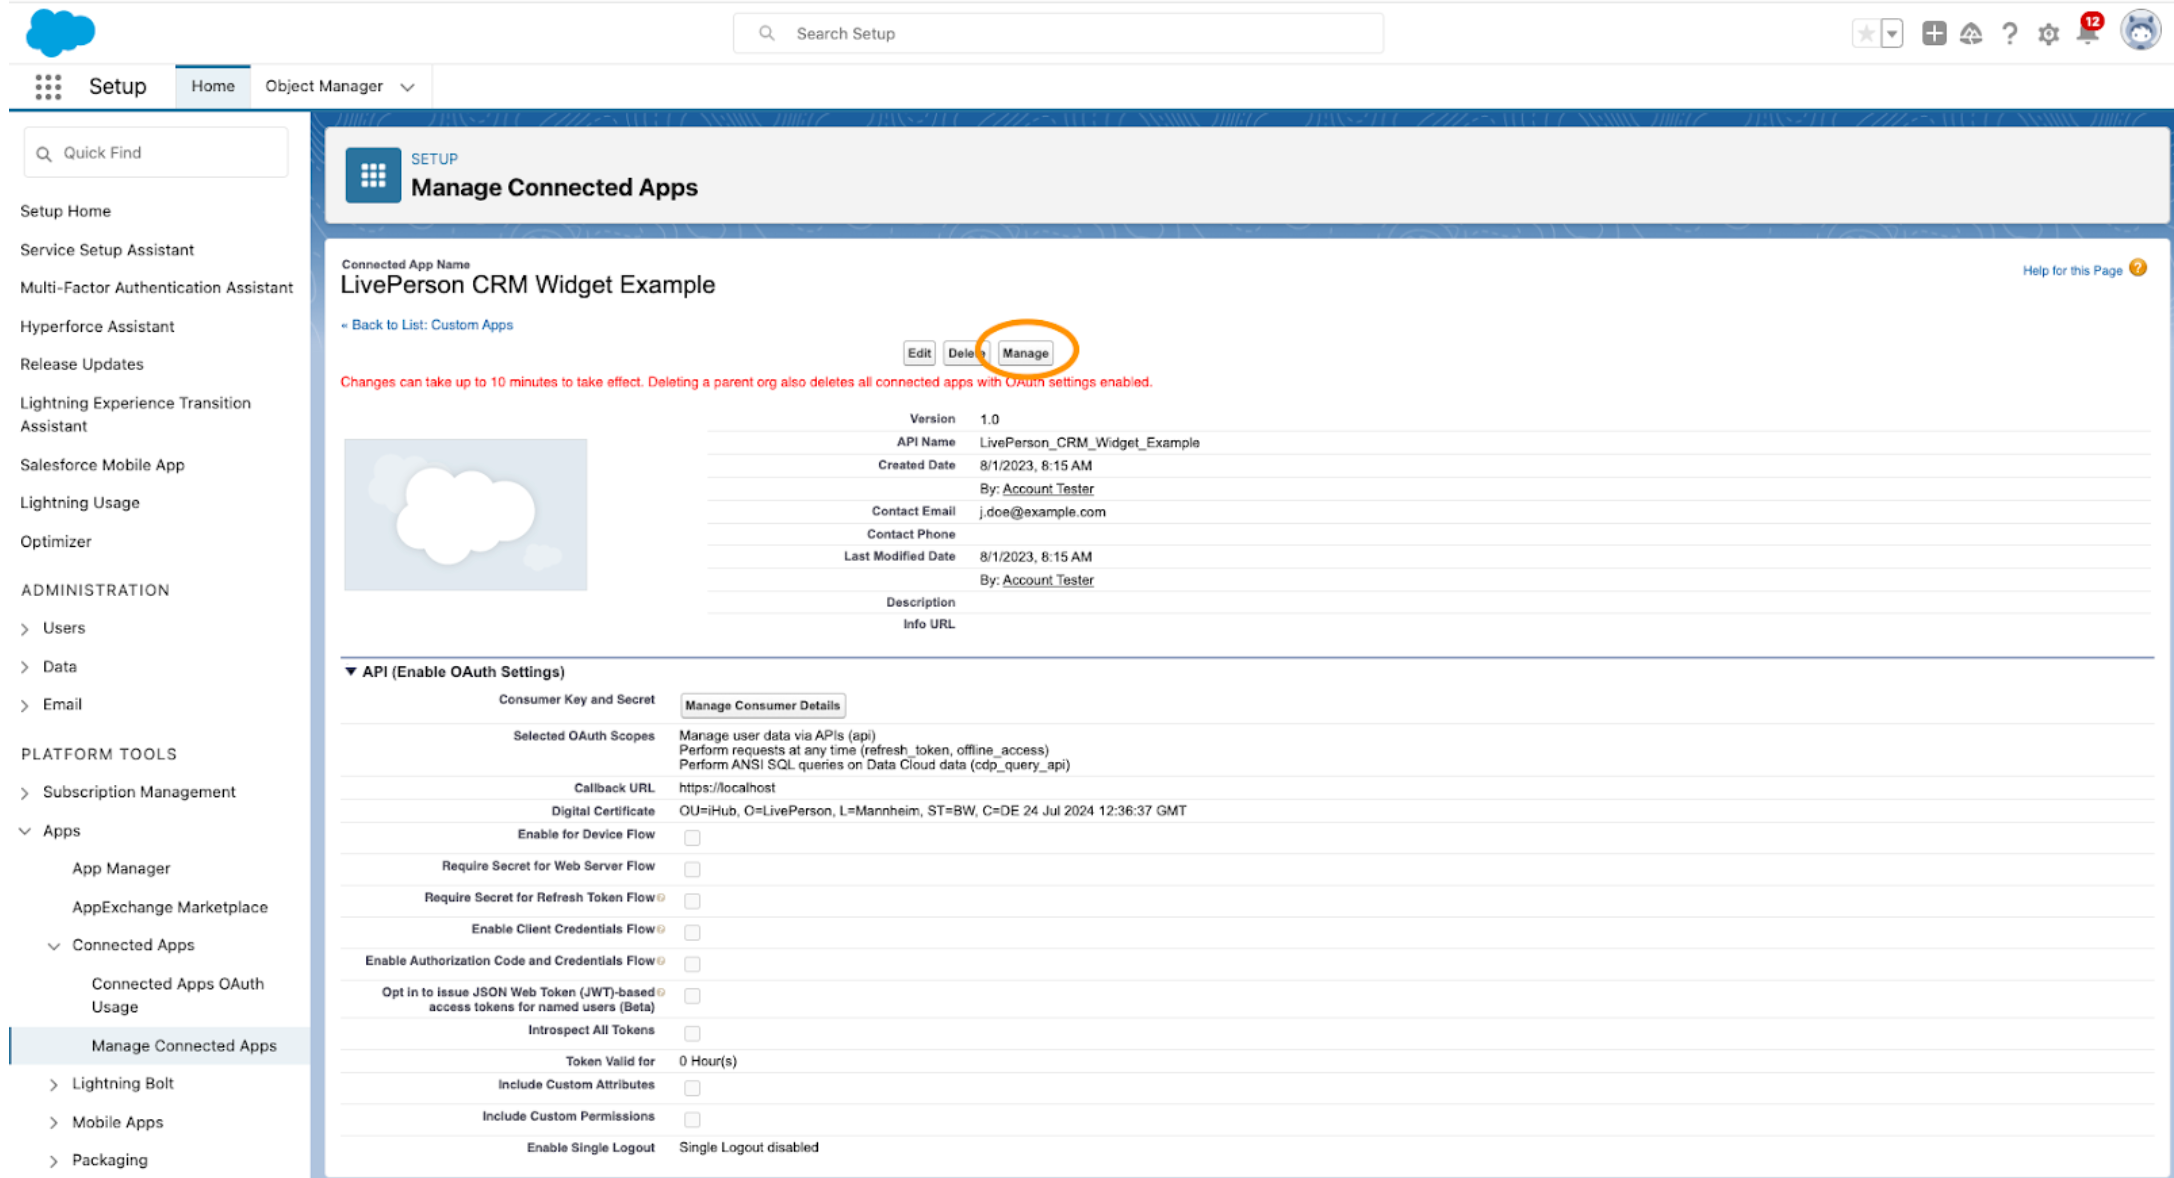Open Connected Apps OAuth Usage
Image resolution: width=2174 pixels, height=1178 pixels.
coord(178,995)
